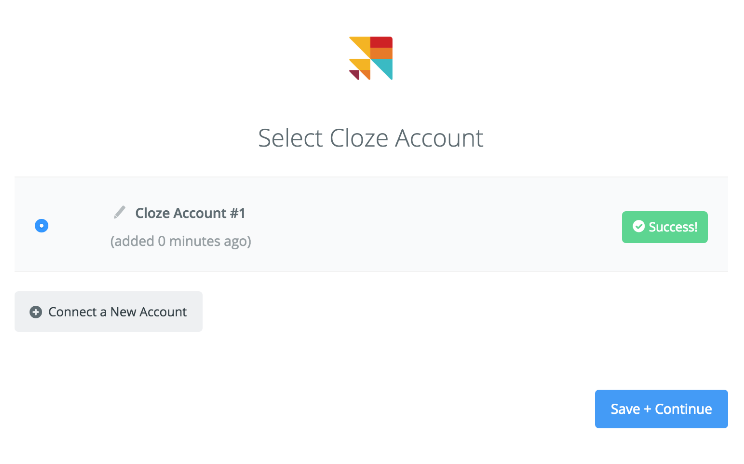Click the Cloze logo at top

(371, 58)
